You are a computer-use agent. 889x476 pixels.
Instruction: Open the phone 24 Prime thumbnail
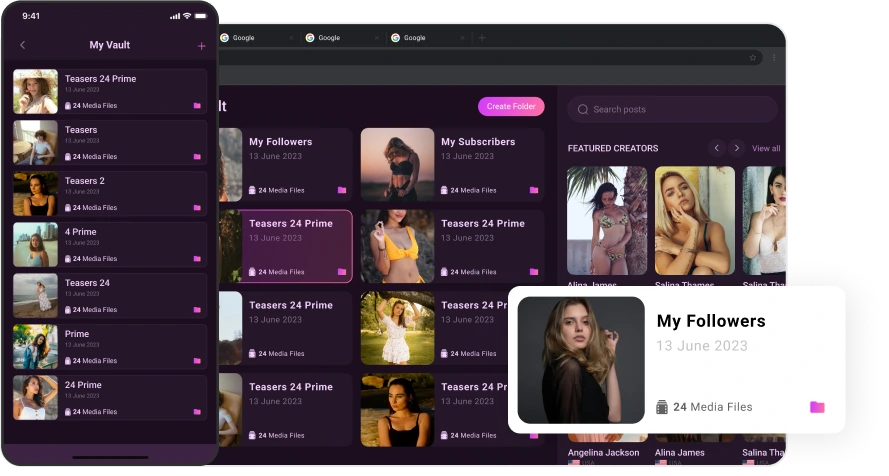click(x=35, y=397)
